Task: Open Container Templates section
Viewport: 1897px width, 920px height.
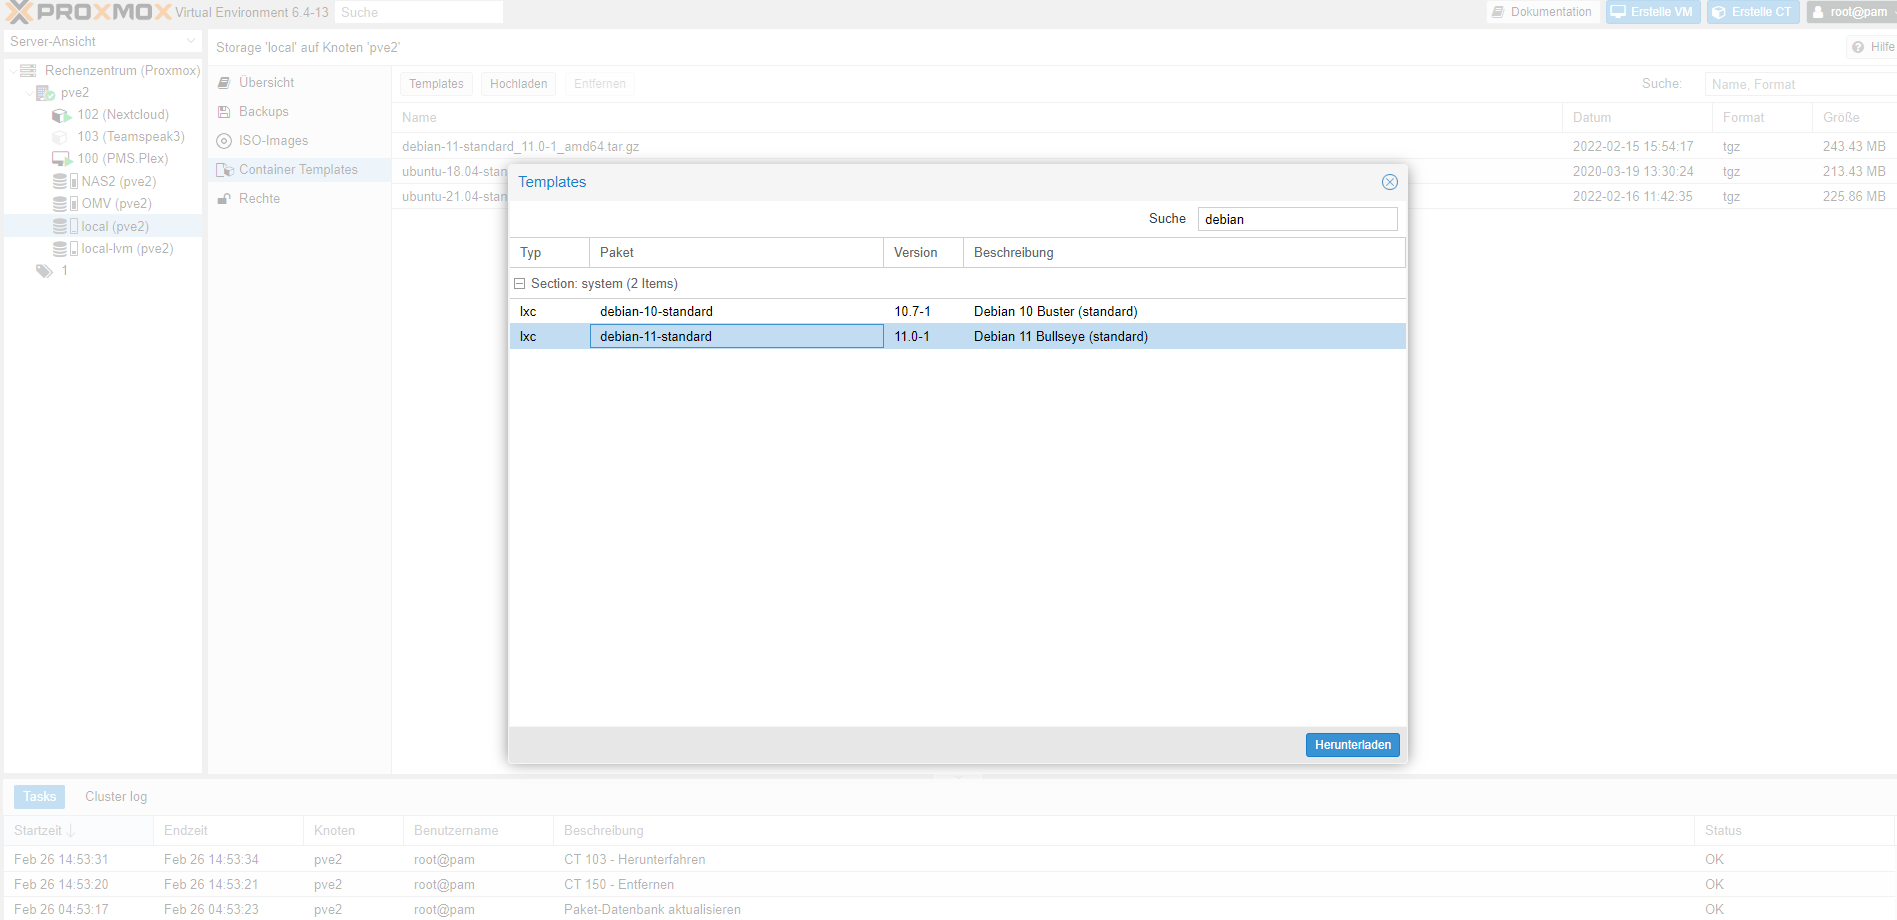Action: pyautogui.click(x=299, y=169)
